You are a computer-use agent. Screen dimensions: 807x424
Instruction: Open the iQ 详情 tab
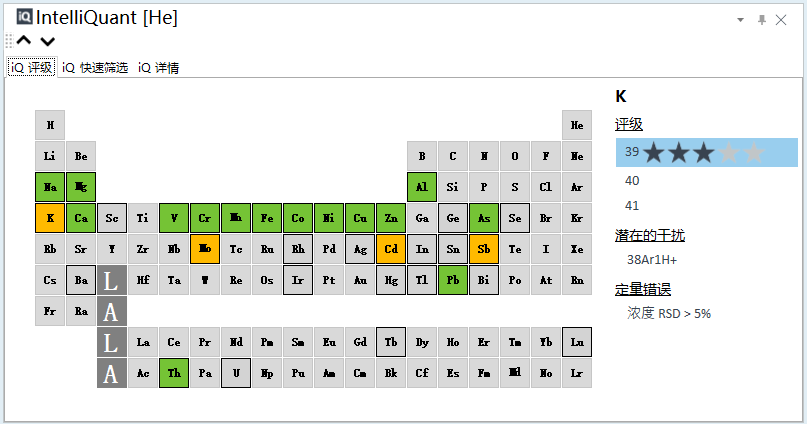click(x=159, y=67)
